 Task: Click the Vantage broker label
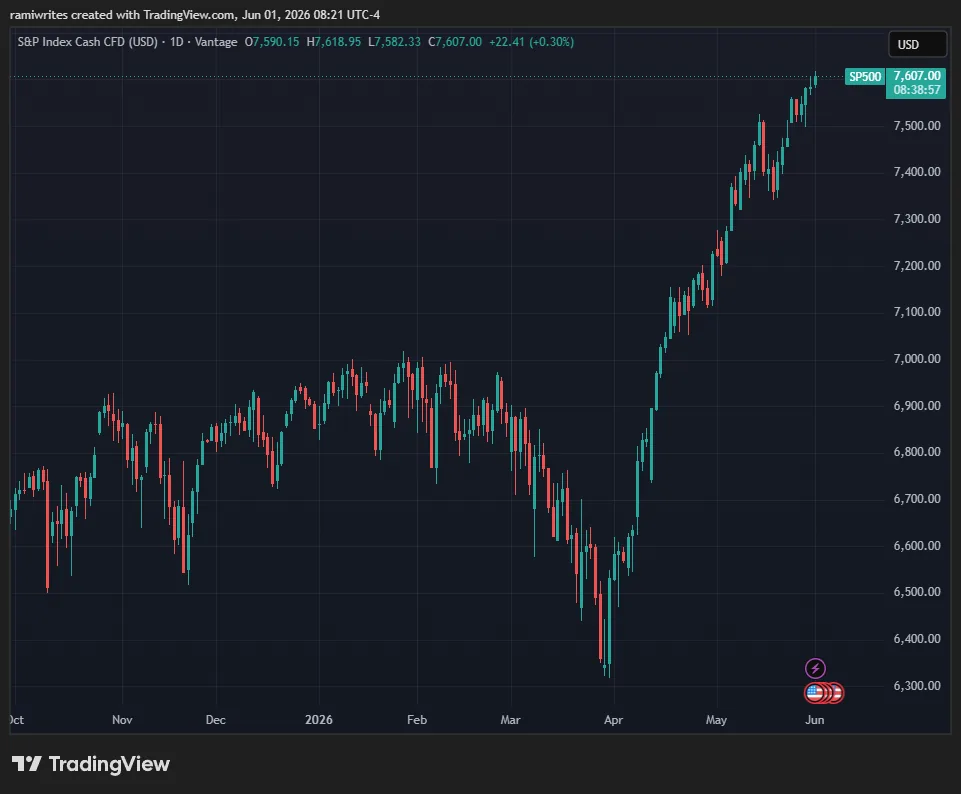click(x=216, y=42)
